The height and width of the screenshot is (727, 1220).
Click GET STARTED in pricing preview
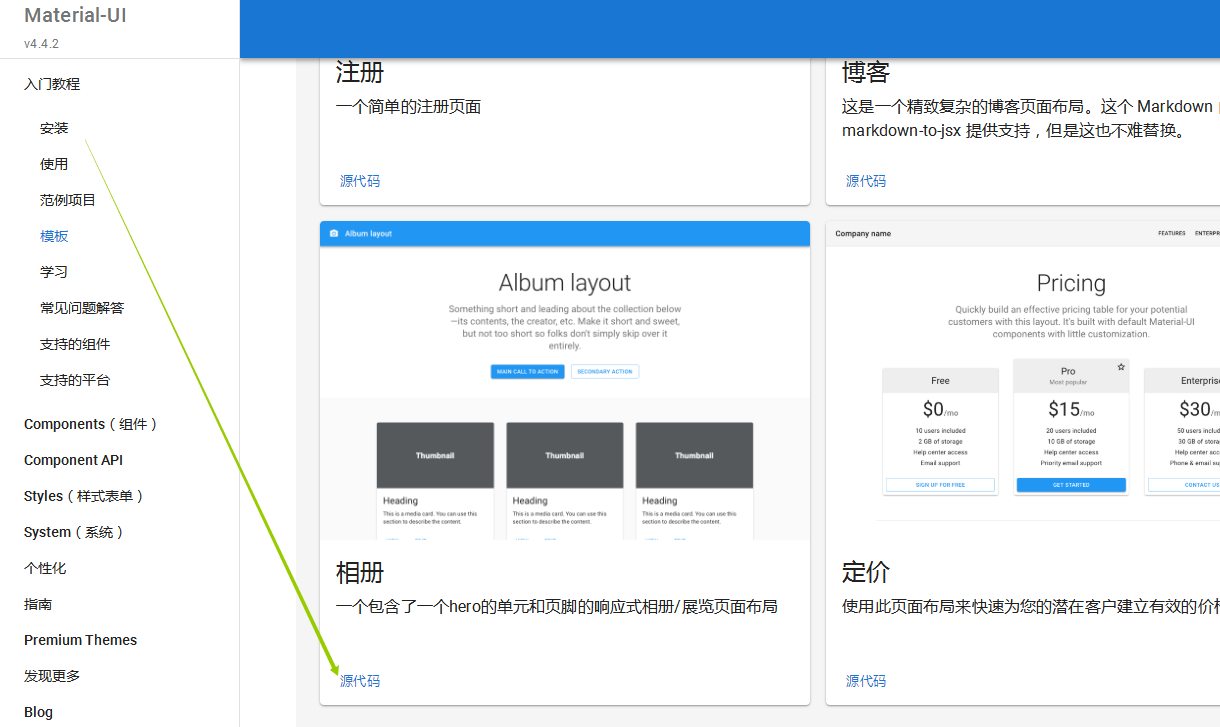click(x=1071, y=485)
